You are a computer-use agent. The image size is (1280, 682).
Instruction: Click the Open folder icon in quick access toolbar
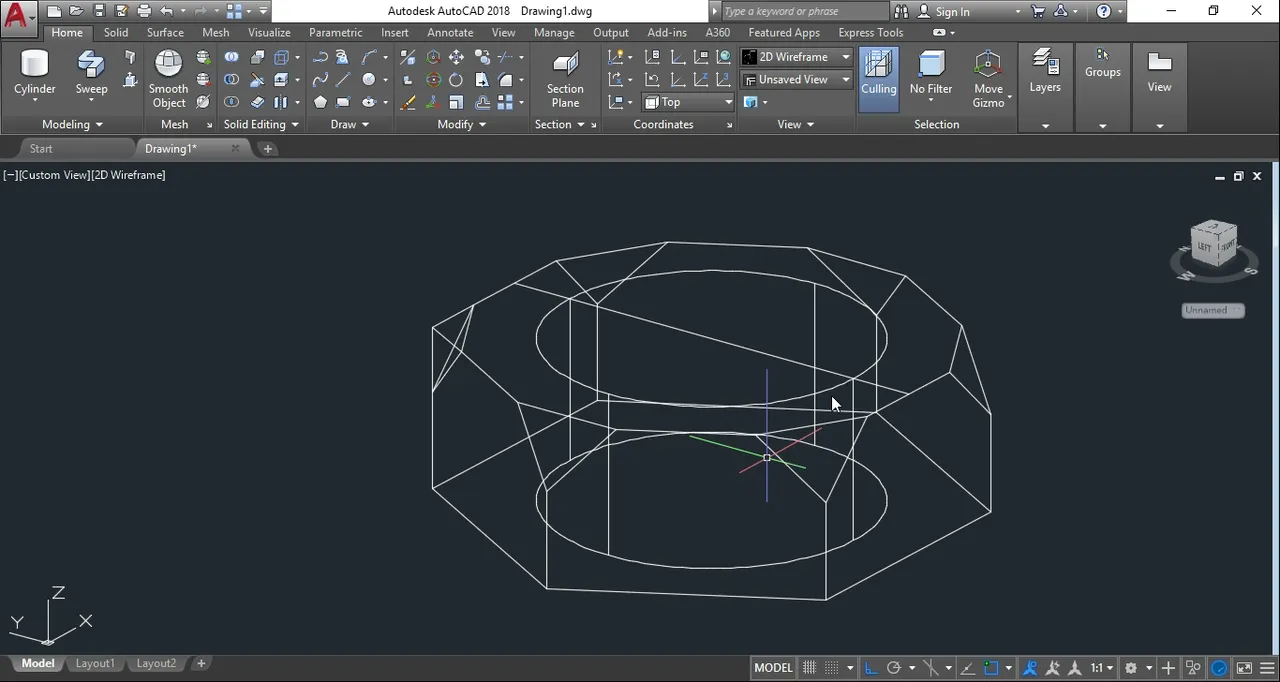click(x=76, y=11)
